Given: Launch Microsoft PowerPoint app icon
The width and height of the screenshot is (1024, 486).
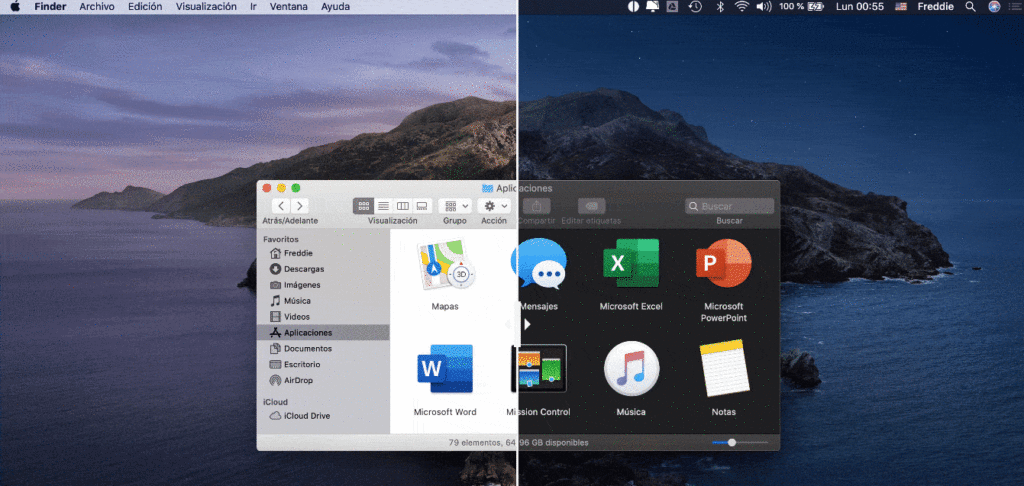Looking at the screenshot, I should tap(723, 265).
